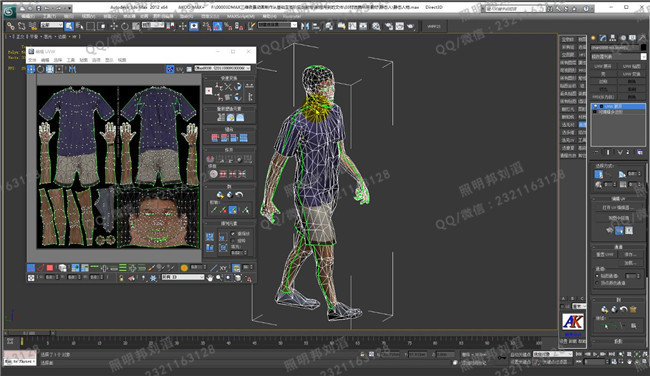The width and height of the screenshot is (650, 376).
Task: Click the channel Save button
Action: (x=630, y=254)
